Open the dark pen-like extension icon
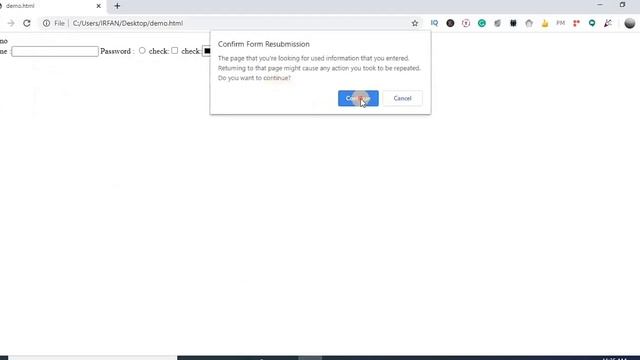This screenshot has width=640, height=360. point(608,23)
